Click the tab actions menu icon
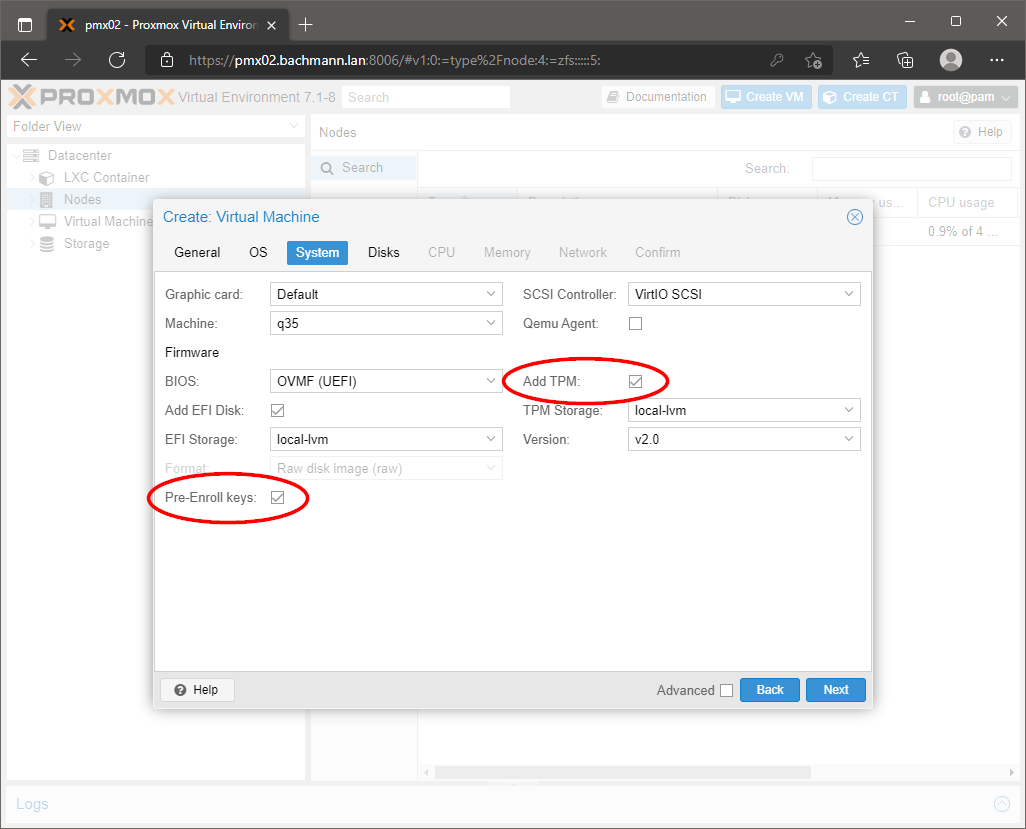Viewport: 1026px width, 829px height. (x=25, y=26)
